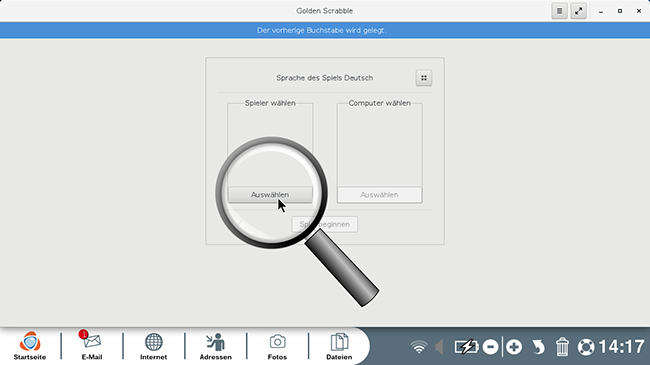
Task: Click Auswählen under Spieler wählen
Action: click(x=270, y=195)
